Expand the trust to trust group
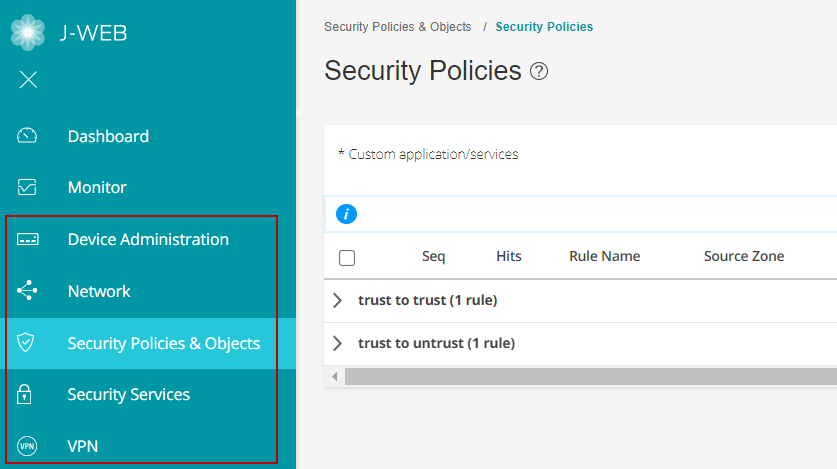Viewport: 837px width, 469px height. [x=337, y=300]
